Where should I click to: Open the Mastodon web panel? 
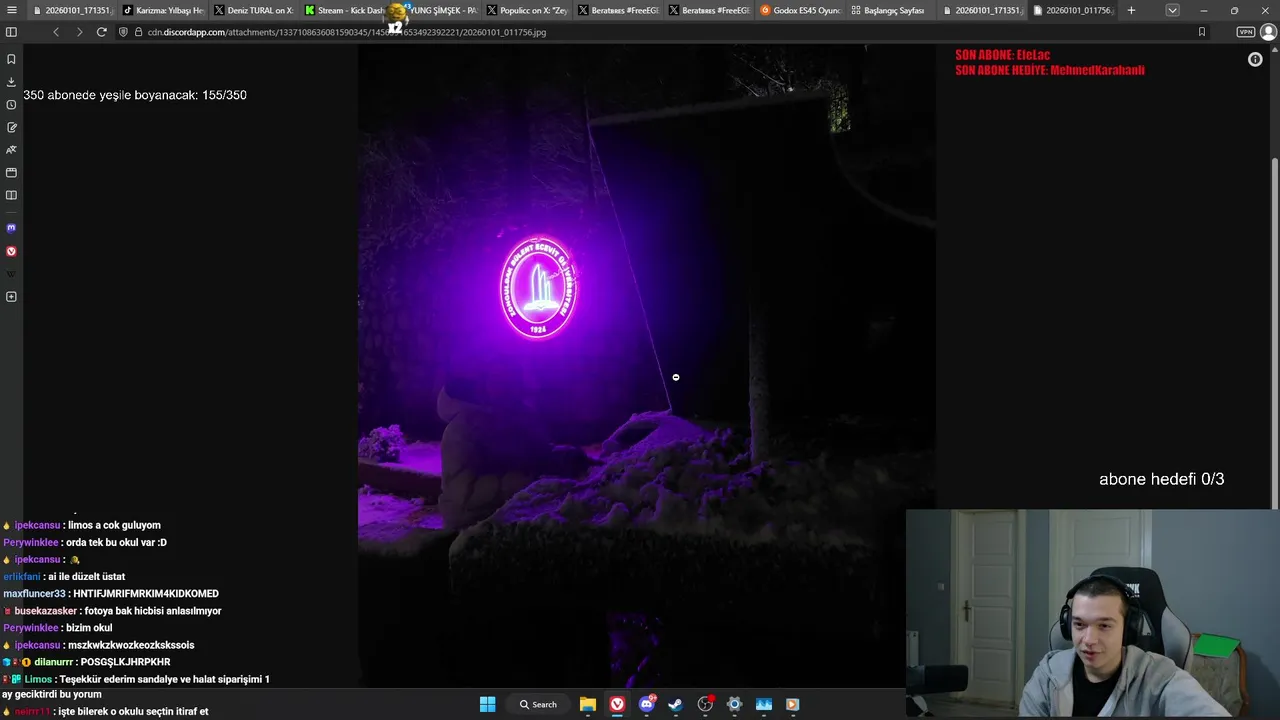coord(11,228)
